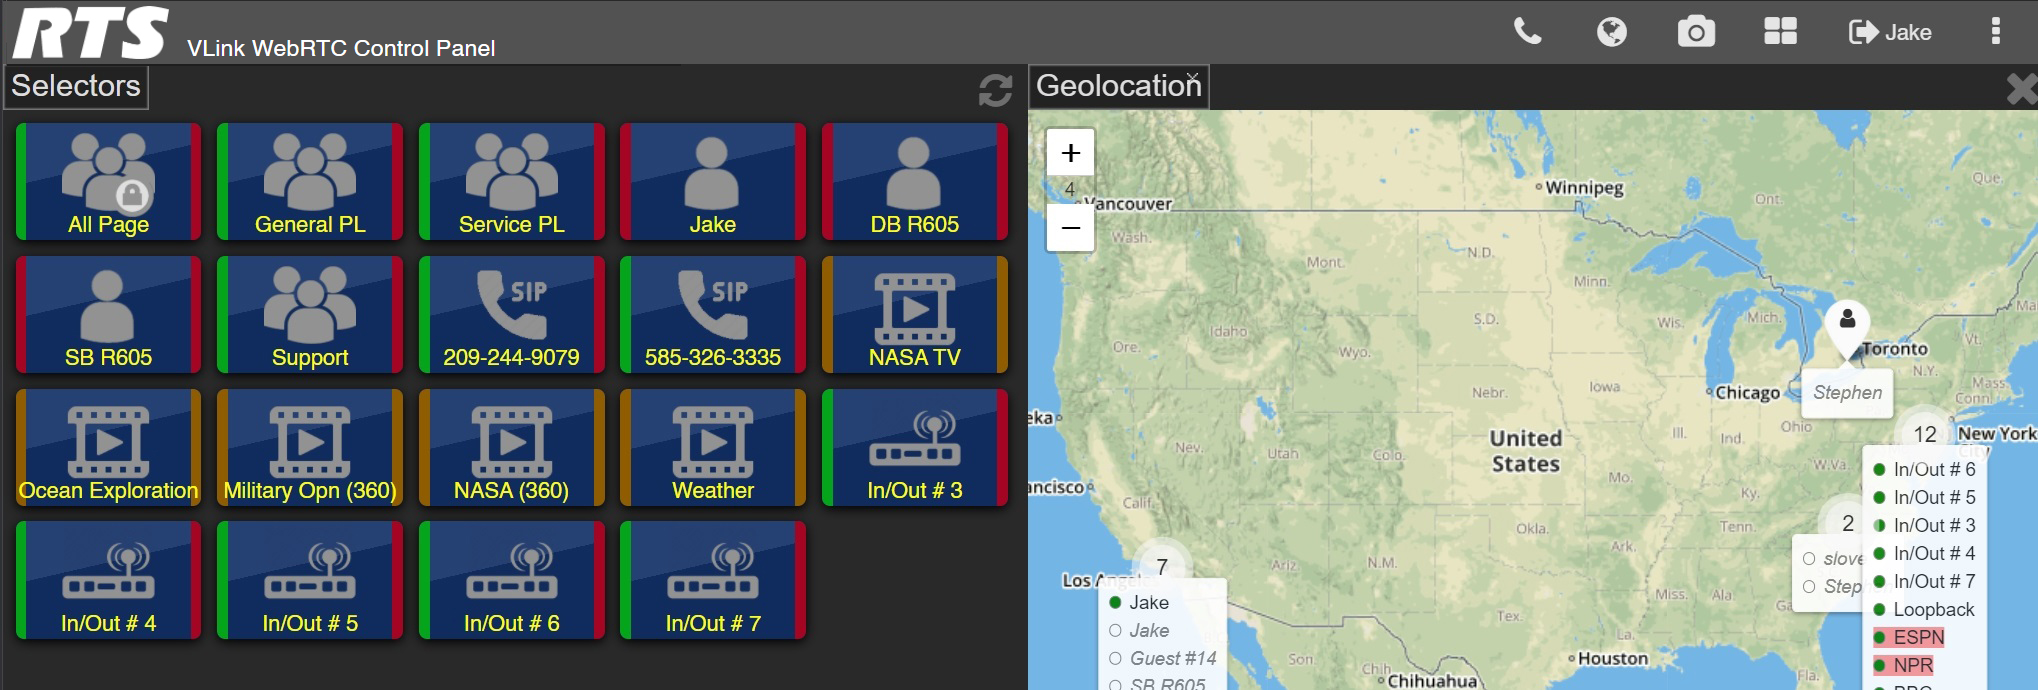This screenshot has width=2038, height=690.
Task: Activate the In/Out # 5 selector key
Action: point(310,580)
